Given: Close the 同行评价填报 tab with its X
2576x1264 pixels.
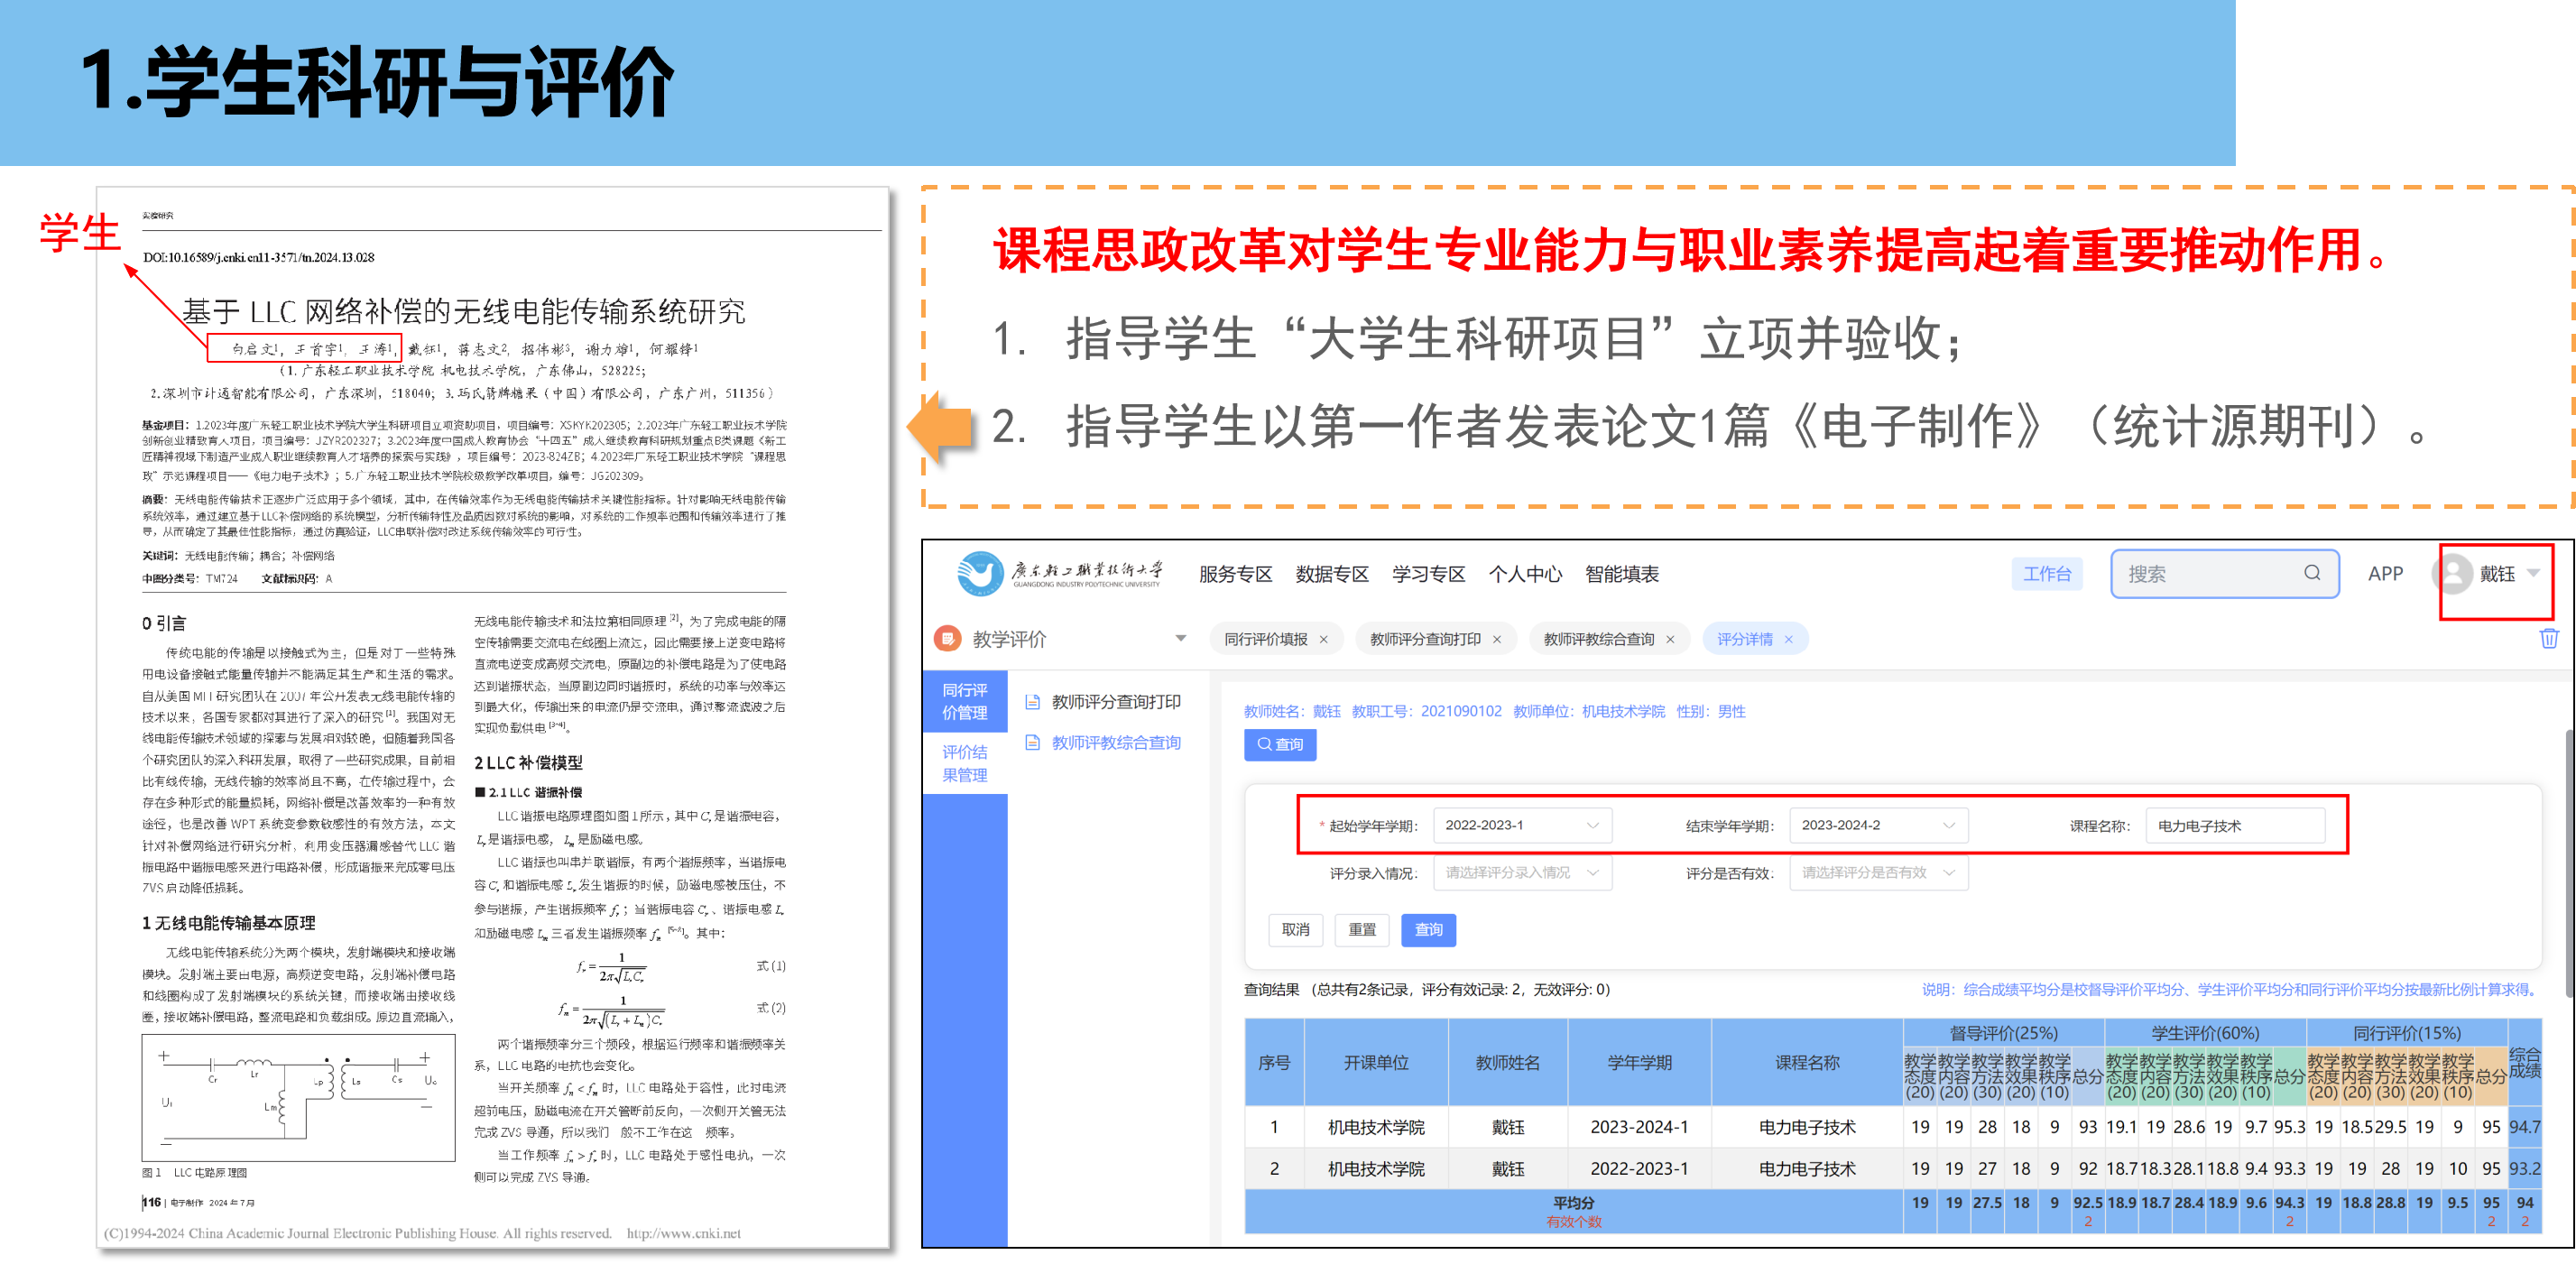Looking at the screenshot, I should point(1324,640).
